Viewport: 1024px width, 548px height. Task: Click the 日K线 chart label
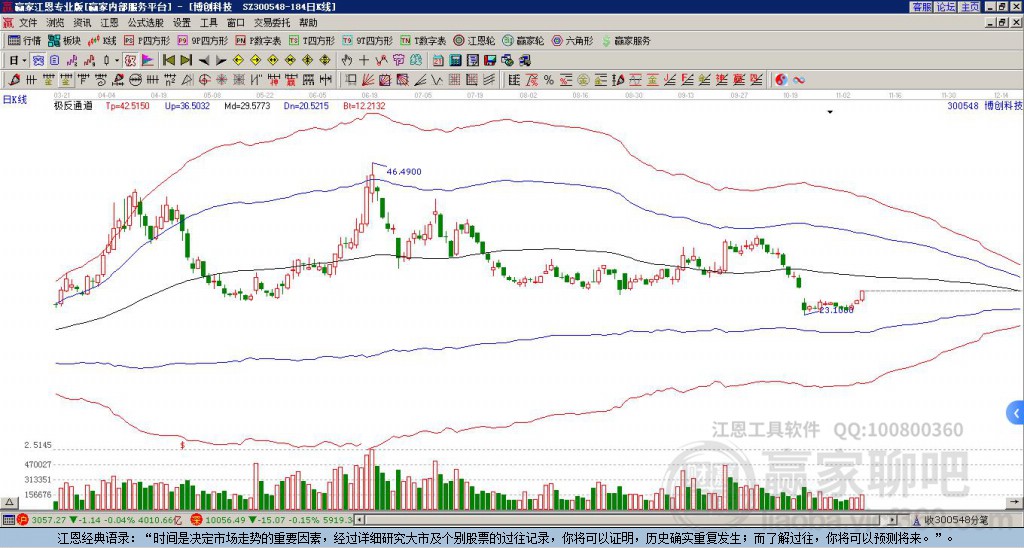pyautogui.click(x=15, y=99)
